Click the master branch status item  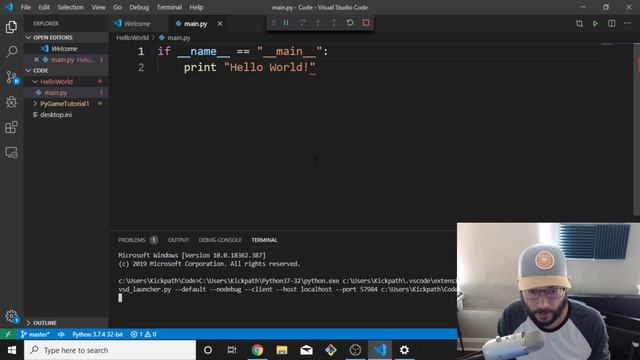pos(35,334)
